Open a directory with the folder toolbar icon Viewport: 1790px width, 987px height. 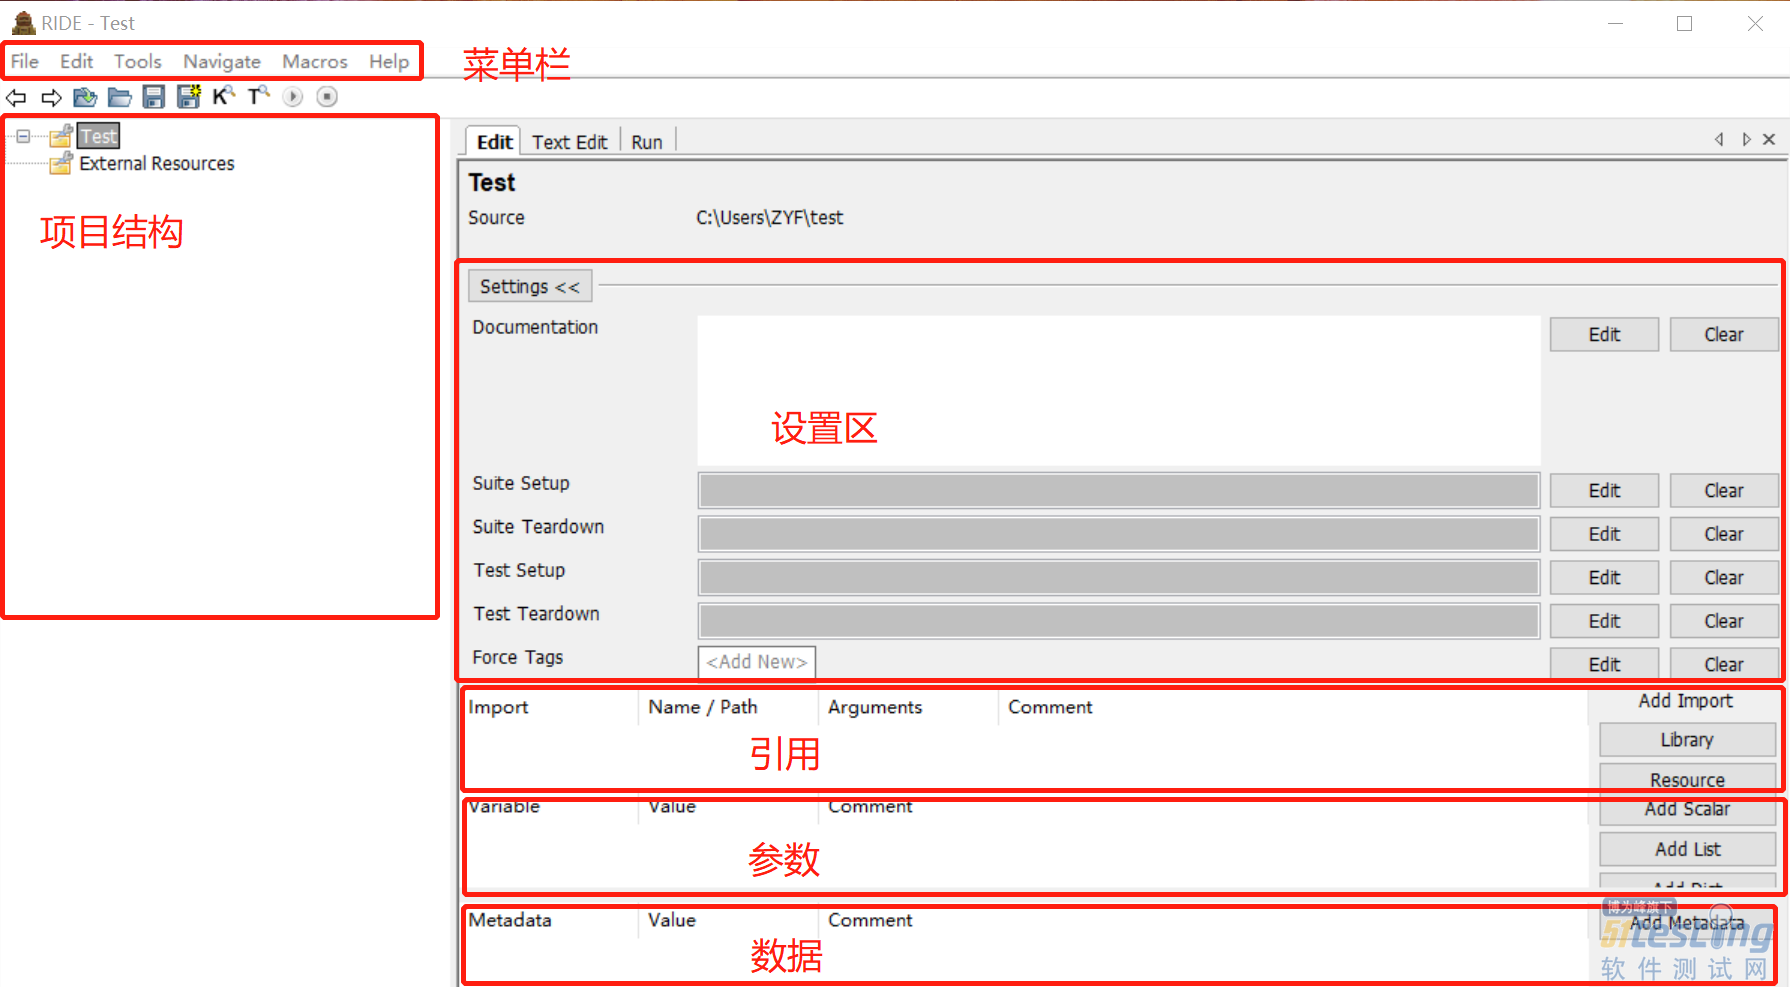119,96
